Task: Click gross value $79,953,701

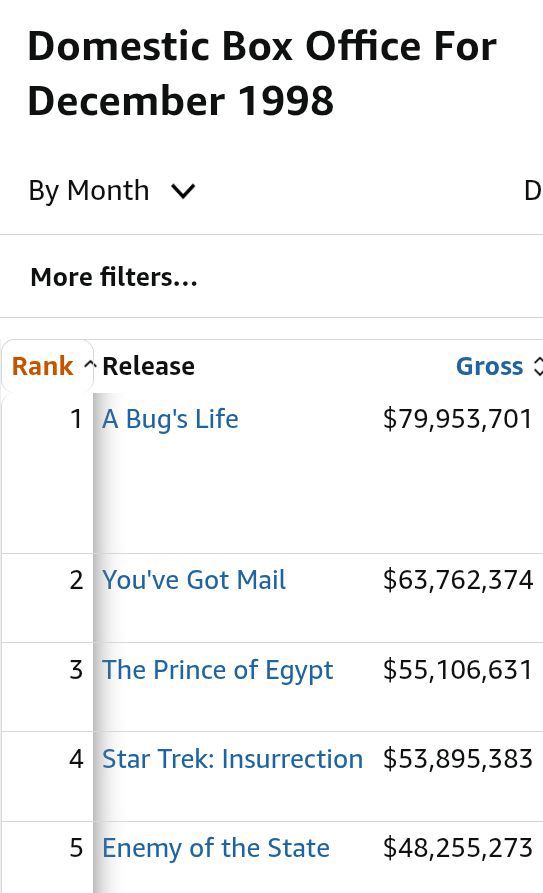Action: (x=458, y=419)
